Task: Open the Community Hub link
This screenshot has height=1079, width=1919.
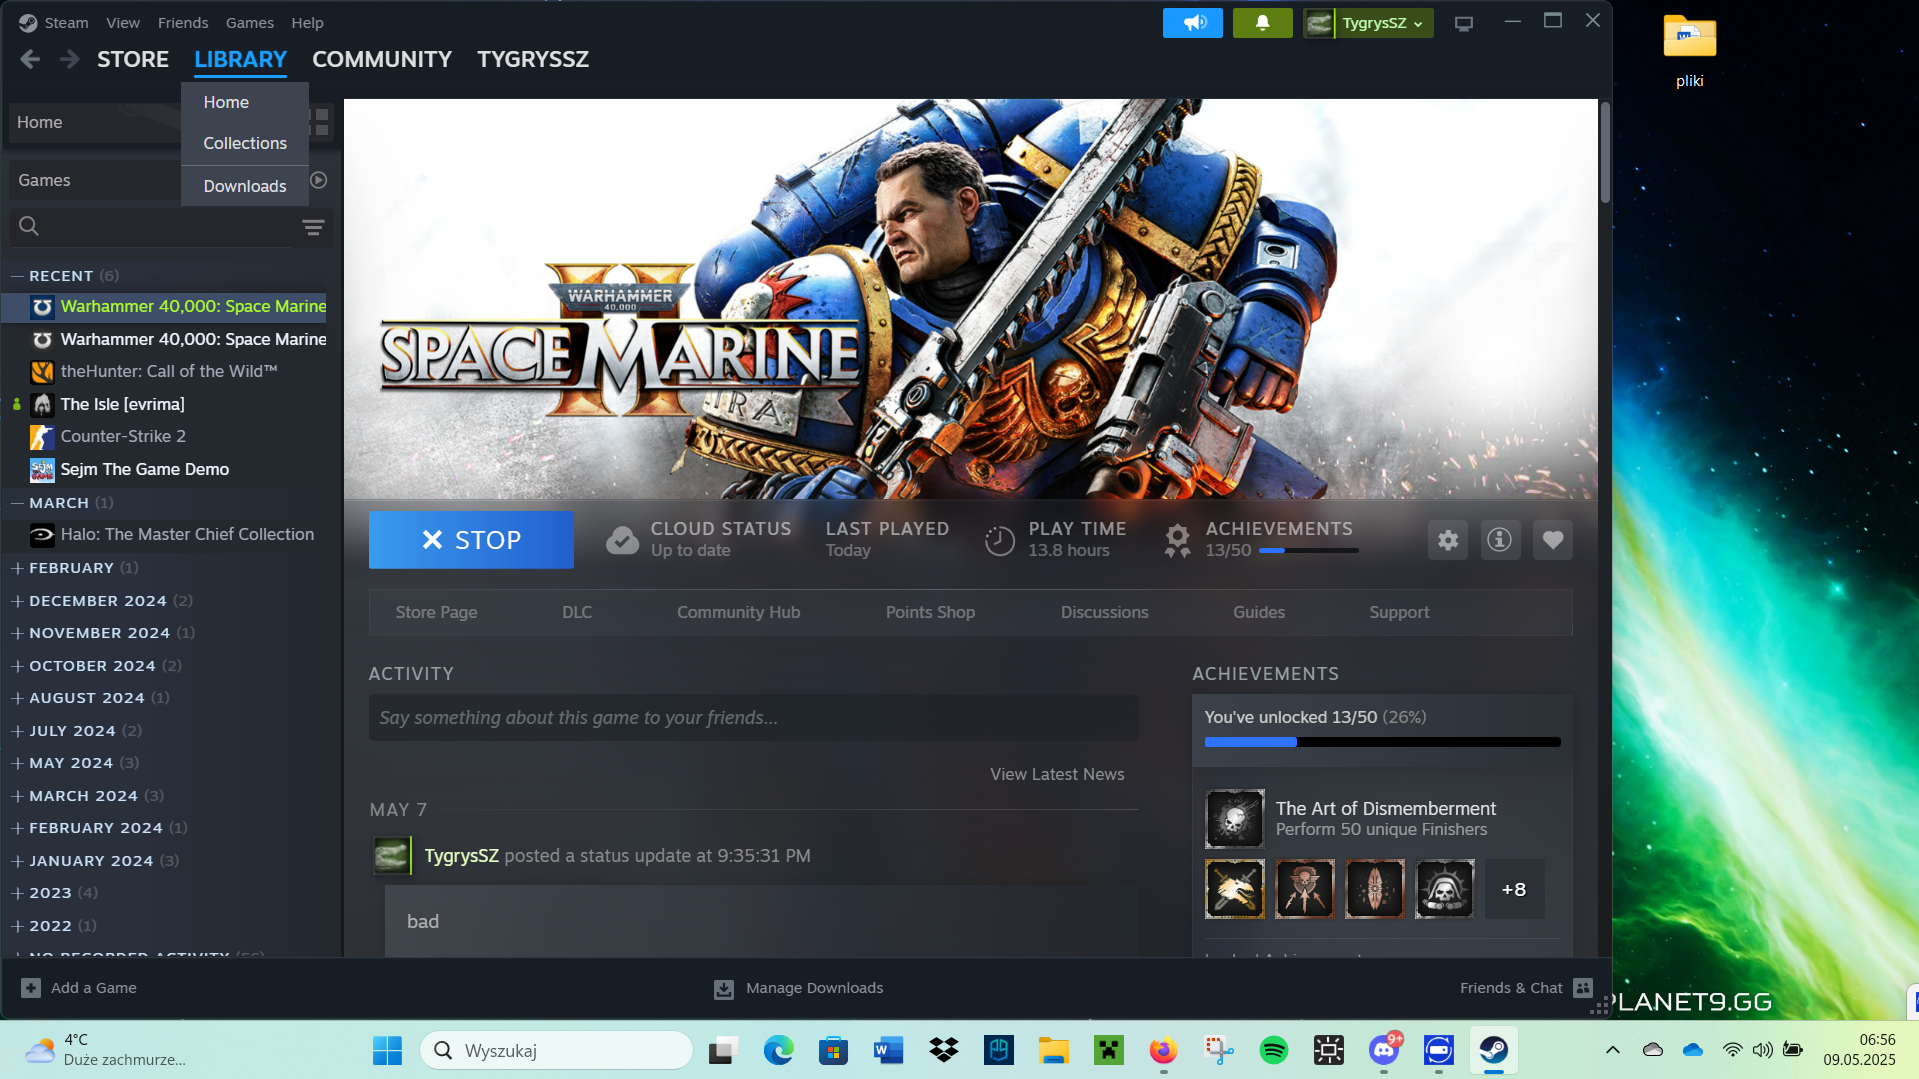Action: 738,612
